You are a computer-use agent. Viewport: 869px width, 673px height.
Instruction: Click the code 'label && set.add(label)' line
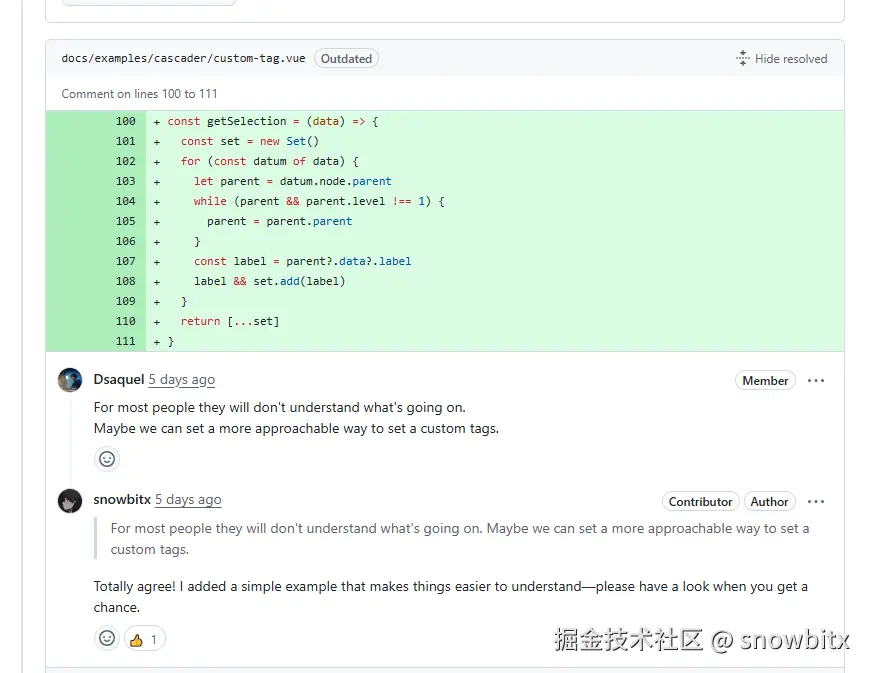click(269, 282)
